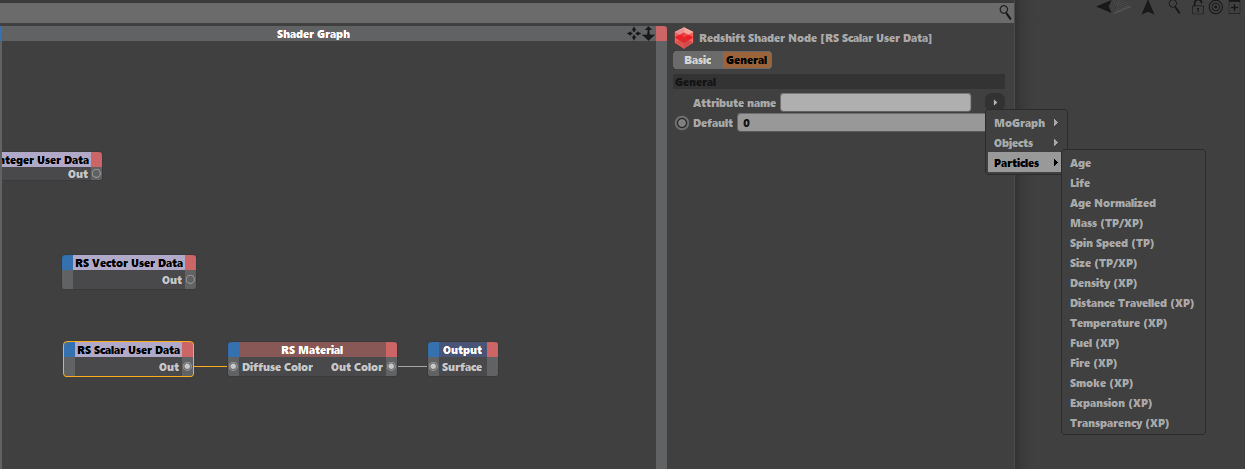This screenshot has width=1245, height=469.
Task: Switch to the Basic tab
Action: [698, 60]
